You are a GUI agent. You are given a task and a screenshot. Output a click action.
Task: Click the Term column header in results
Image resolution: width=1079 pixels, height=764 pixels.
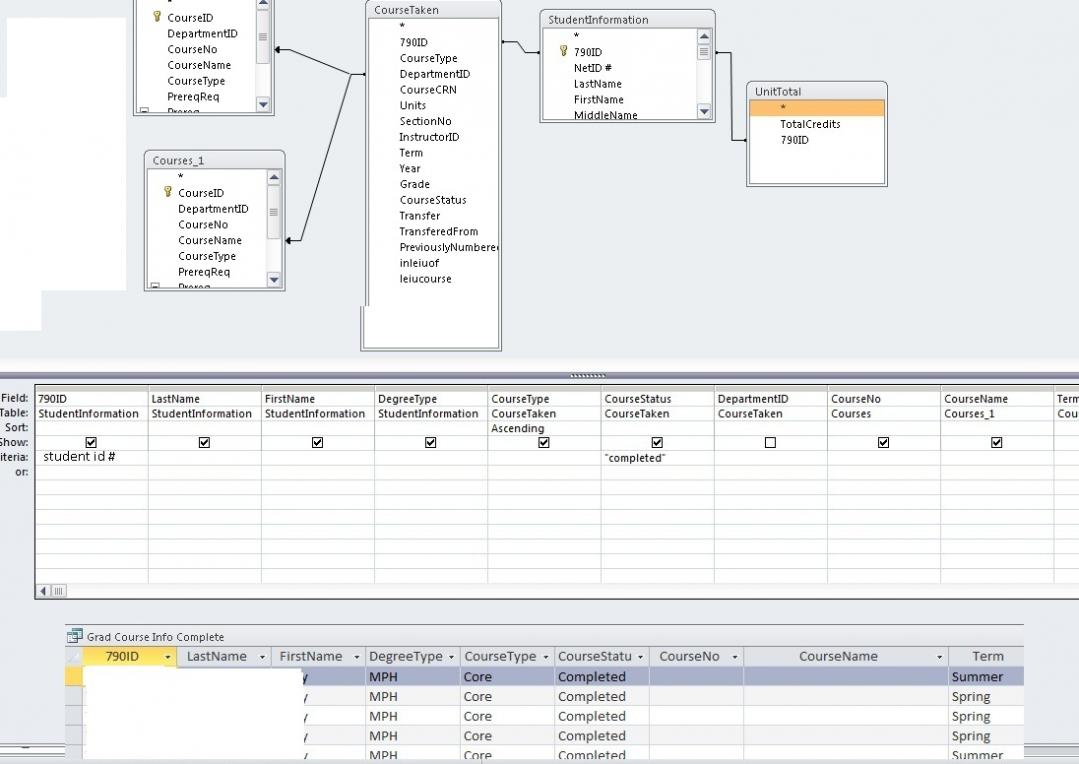(986, 657)
